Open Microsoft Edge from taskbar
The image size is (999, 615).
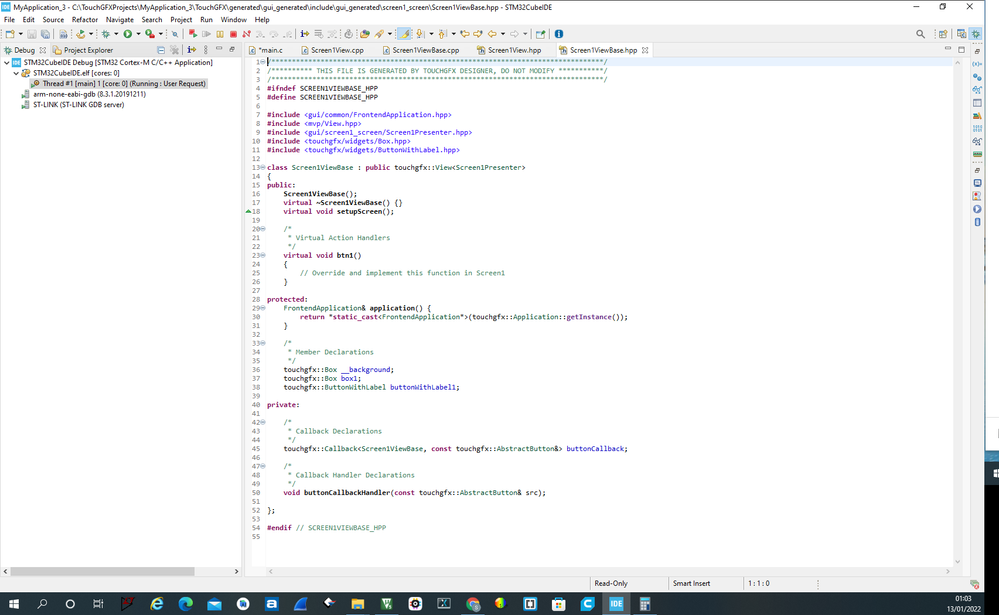pyautogui.click(x=185, y=604)
